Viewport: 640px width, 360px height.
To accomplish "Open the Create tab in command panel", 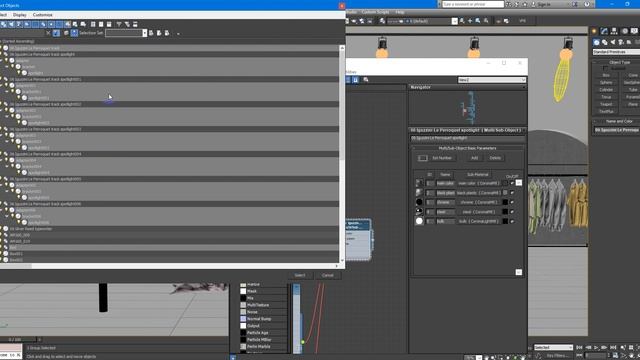I will [594, 31].
